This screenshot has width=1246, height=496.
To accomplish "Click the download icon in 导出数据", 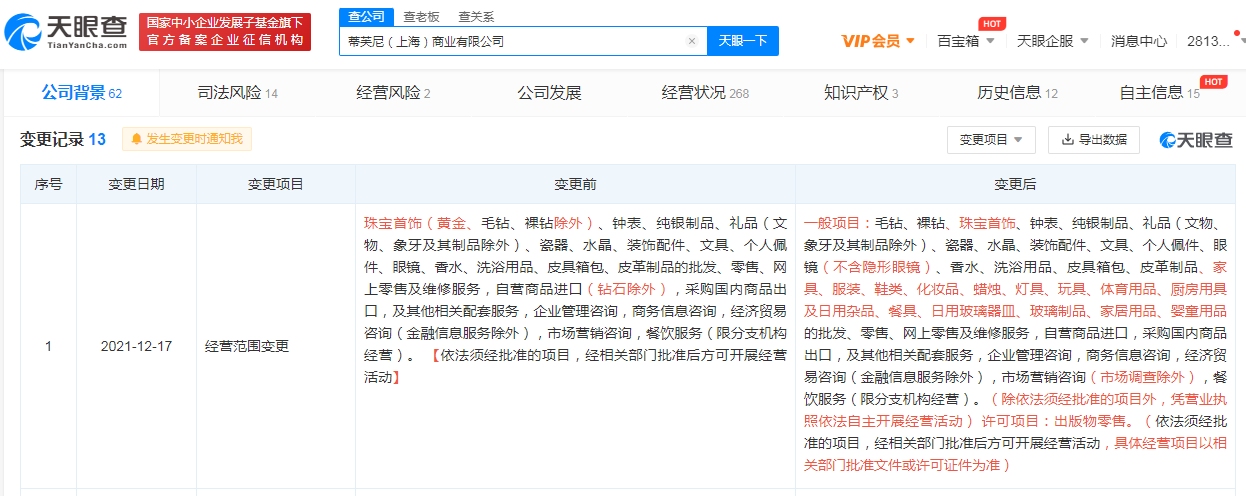I will point(1067,139).
